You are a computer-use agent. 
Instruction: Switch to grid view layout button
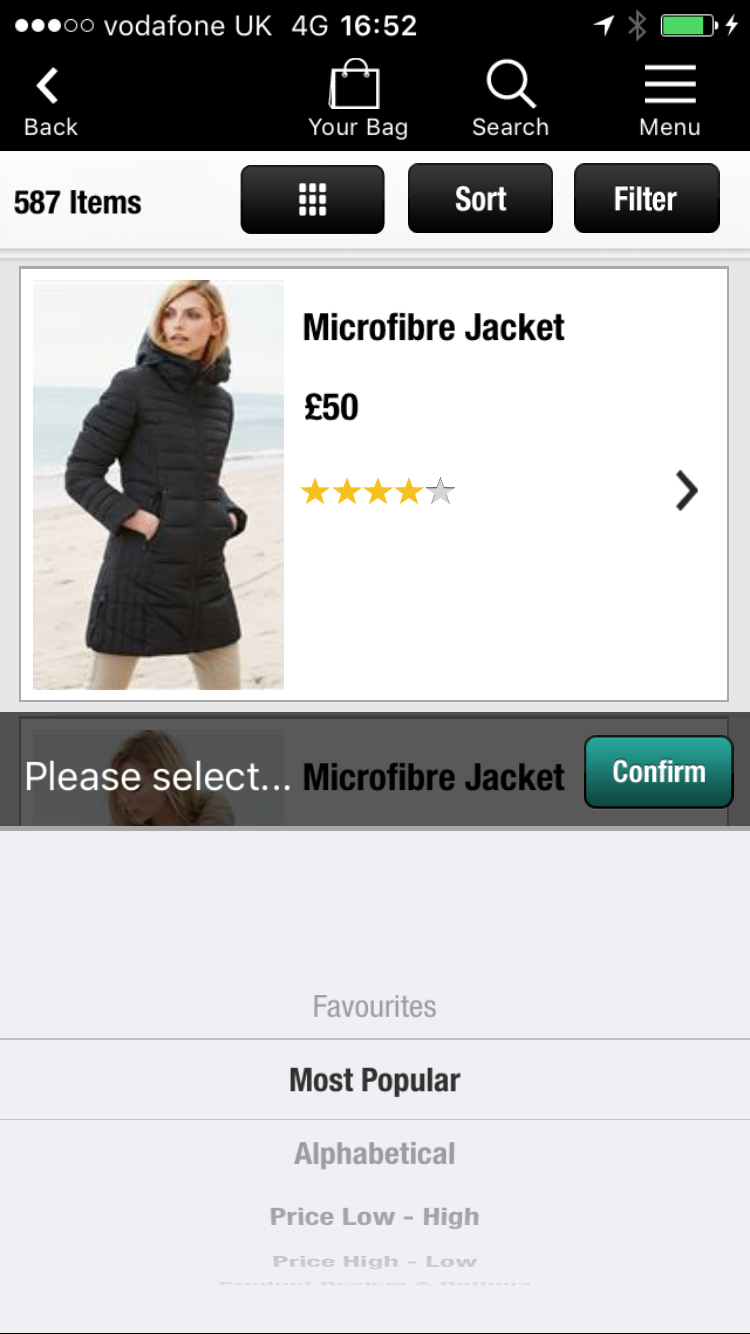(313, 199)
